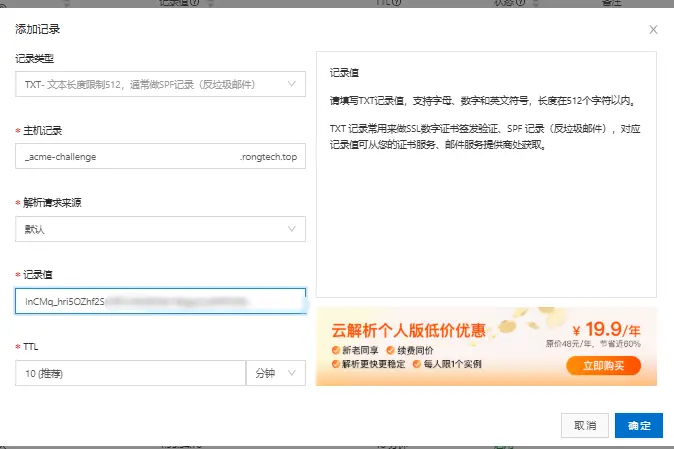Click the 解析请求来源 dropdown chevron arrow
The image size is (674, 449).
[291, 229]
